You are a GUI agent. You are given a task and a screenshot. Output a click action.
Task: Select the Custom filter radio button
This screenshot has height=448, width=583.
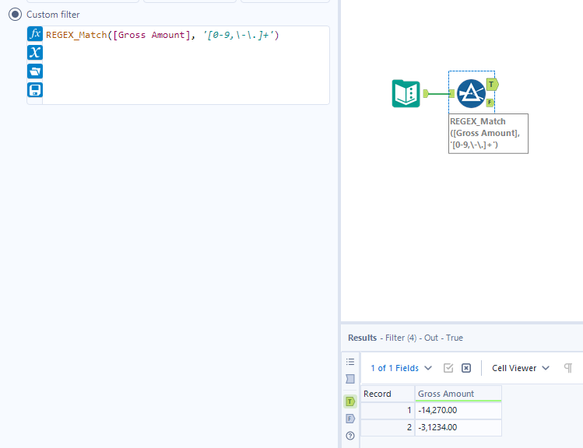pos(15,14)
